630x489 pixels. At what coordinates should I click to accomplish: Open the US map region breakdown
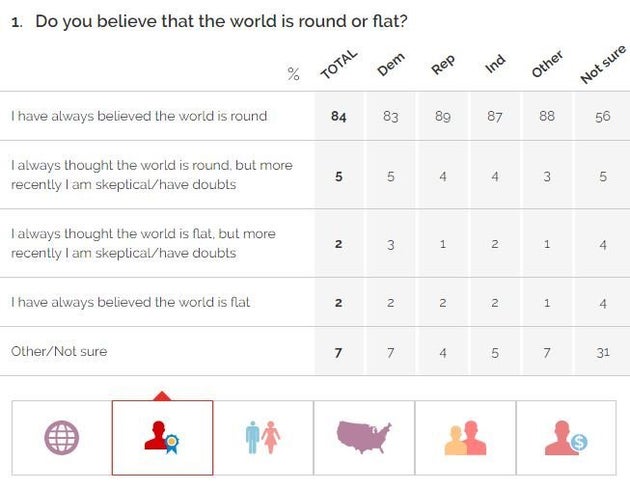364,437
